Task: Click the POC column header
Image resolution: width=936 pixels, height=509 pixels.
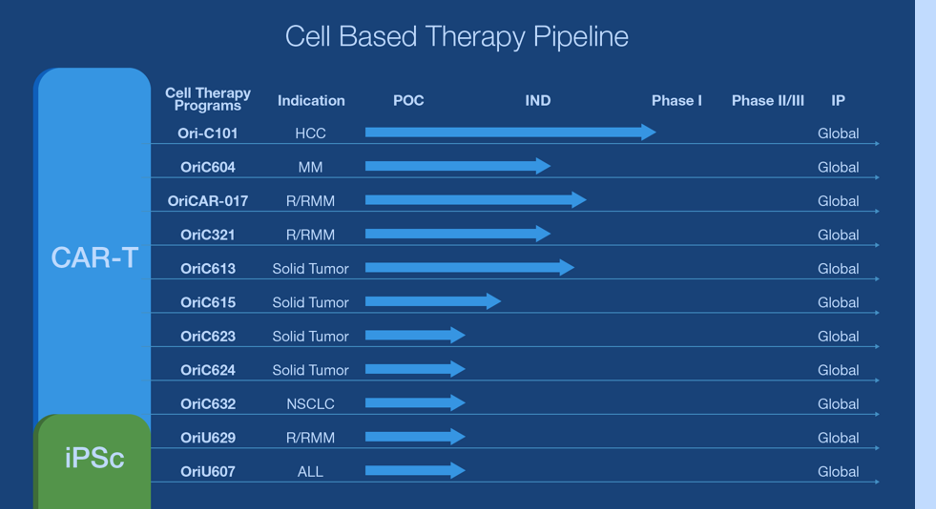Action: click(408, 100)
